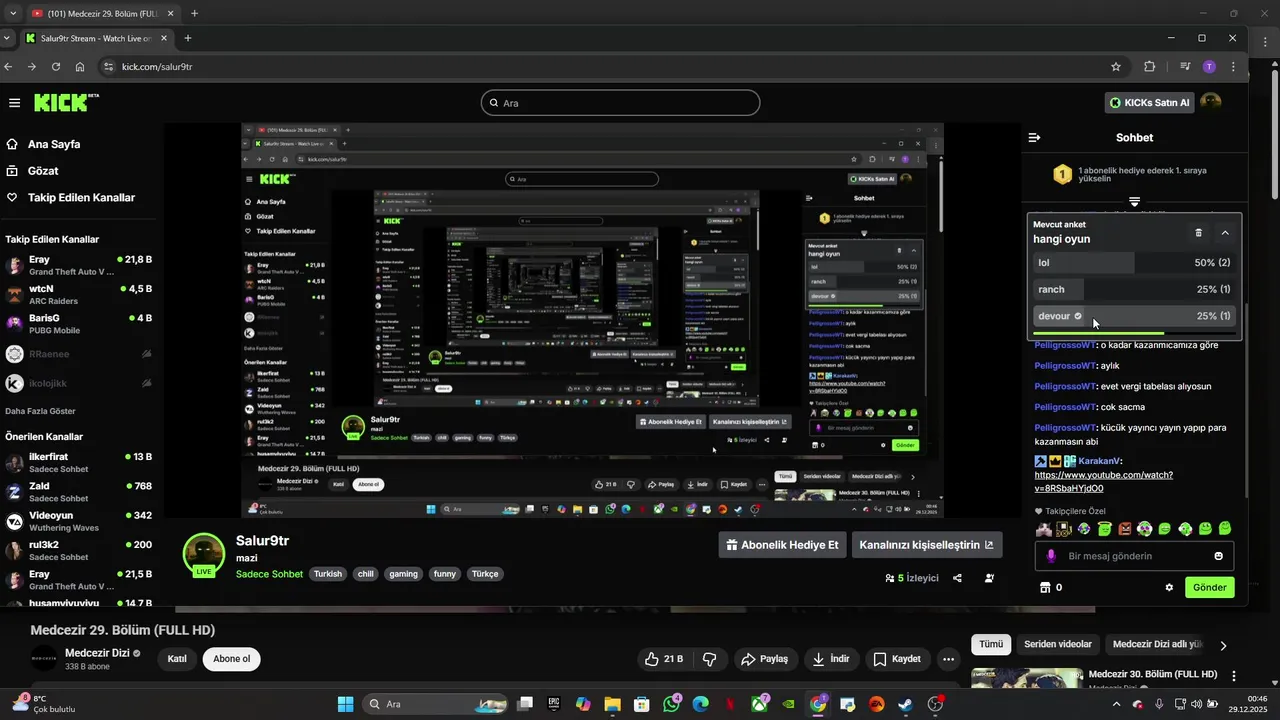Select the Seriden videolar chip
Viewport: 1280px width, 720px height.
(1058, 645)
